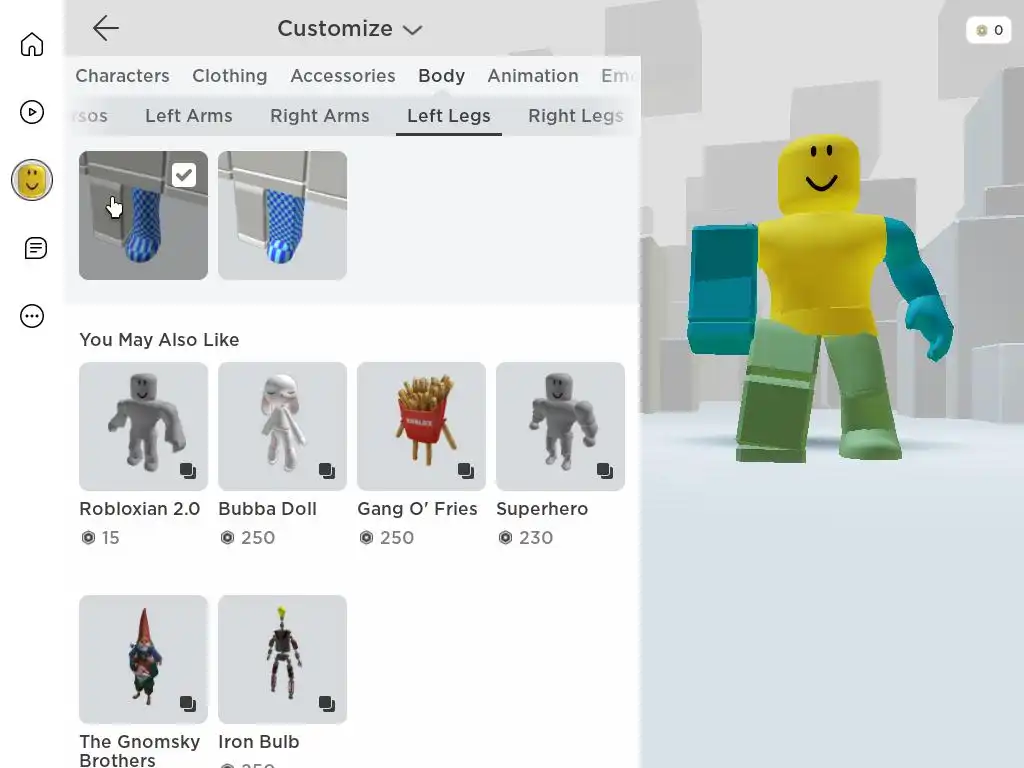
Task: Click the back arrow icon
Action: pyautogui.click(x=106, y=28)
